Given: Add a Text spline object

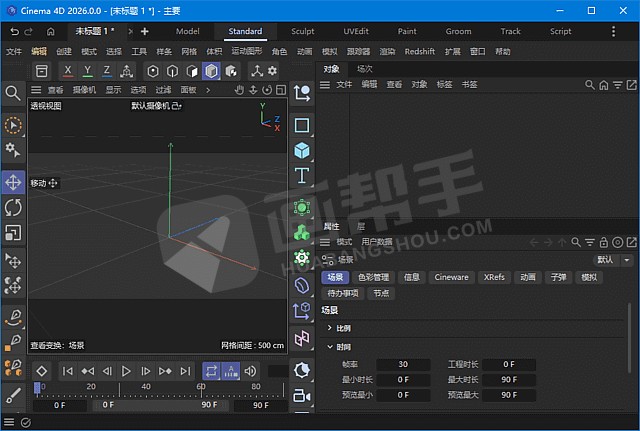Looking at the screenshot, I should click(302, 176).
